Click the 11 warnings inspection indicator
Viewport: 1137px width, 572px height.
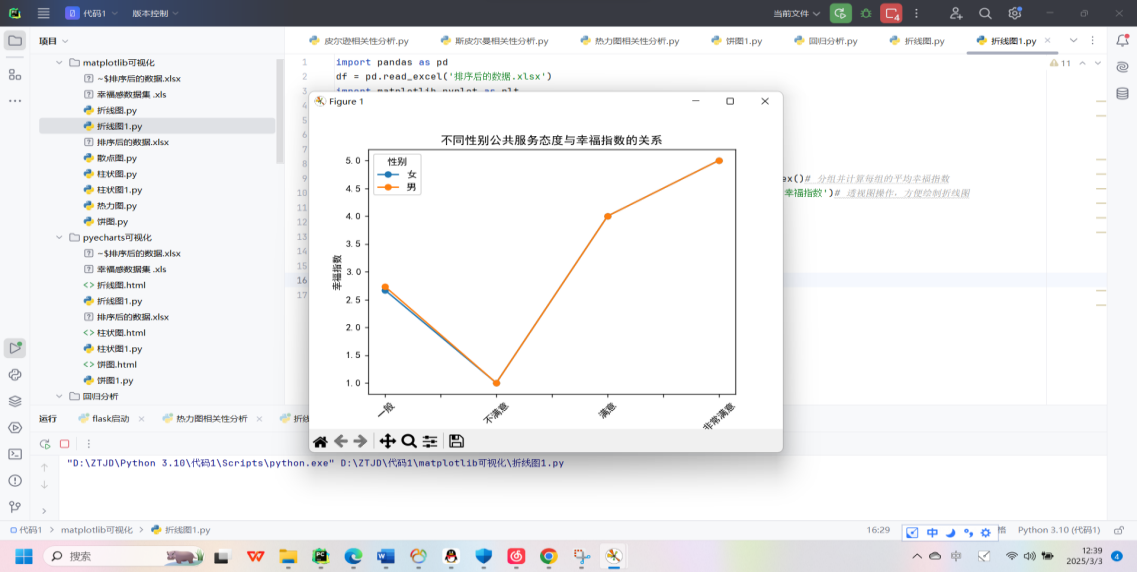[1060, 63]
